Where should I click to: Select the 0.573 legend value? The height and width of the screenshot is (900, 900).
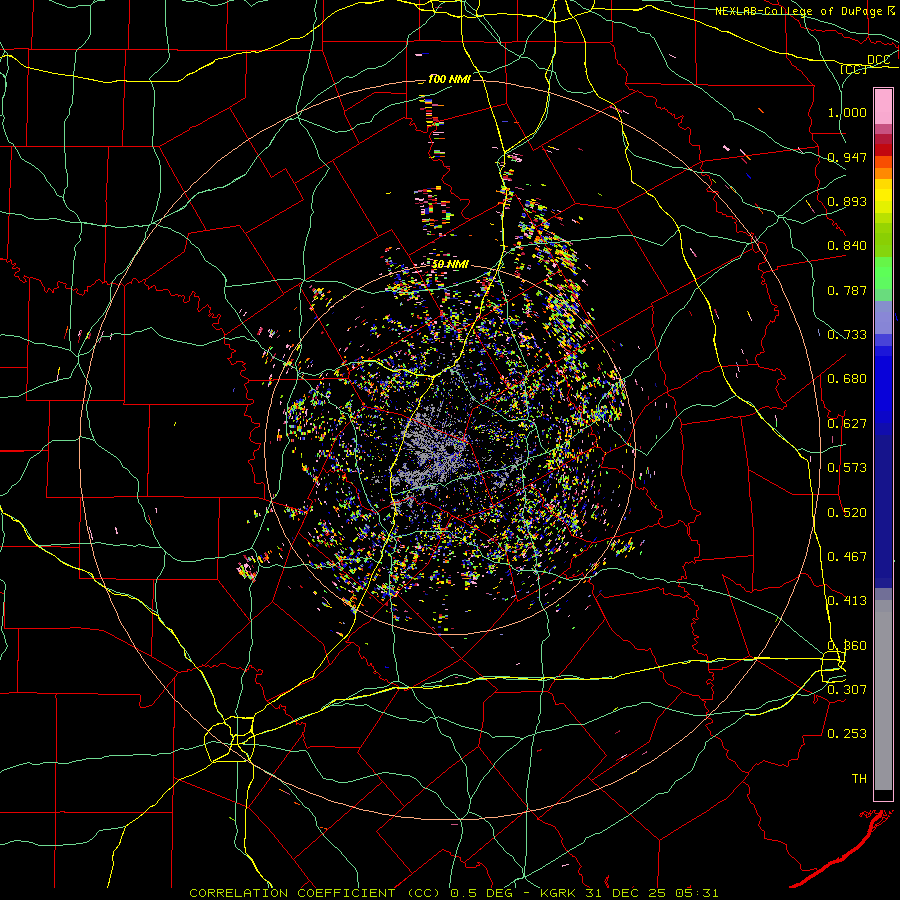(x=847, y=468)
